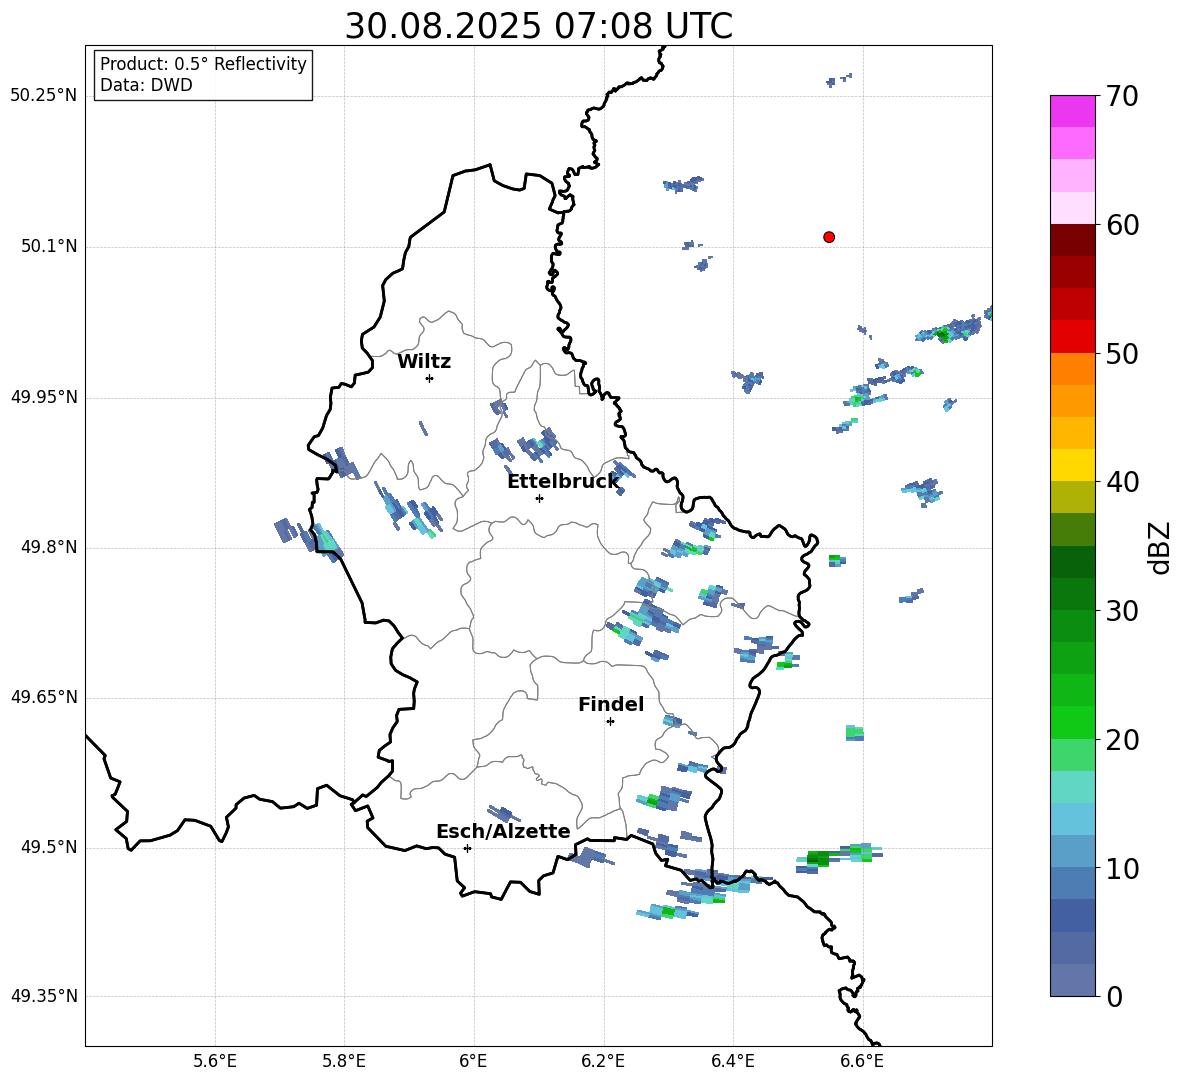Click the 6.4°E longitude label
The height and width of the screenshot is (1081, 1184).
[732, 1062]
